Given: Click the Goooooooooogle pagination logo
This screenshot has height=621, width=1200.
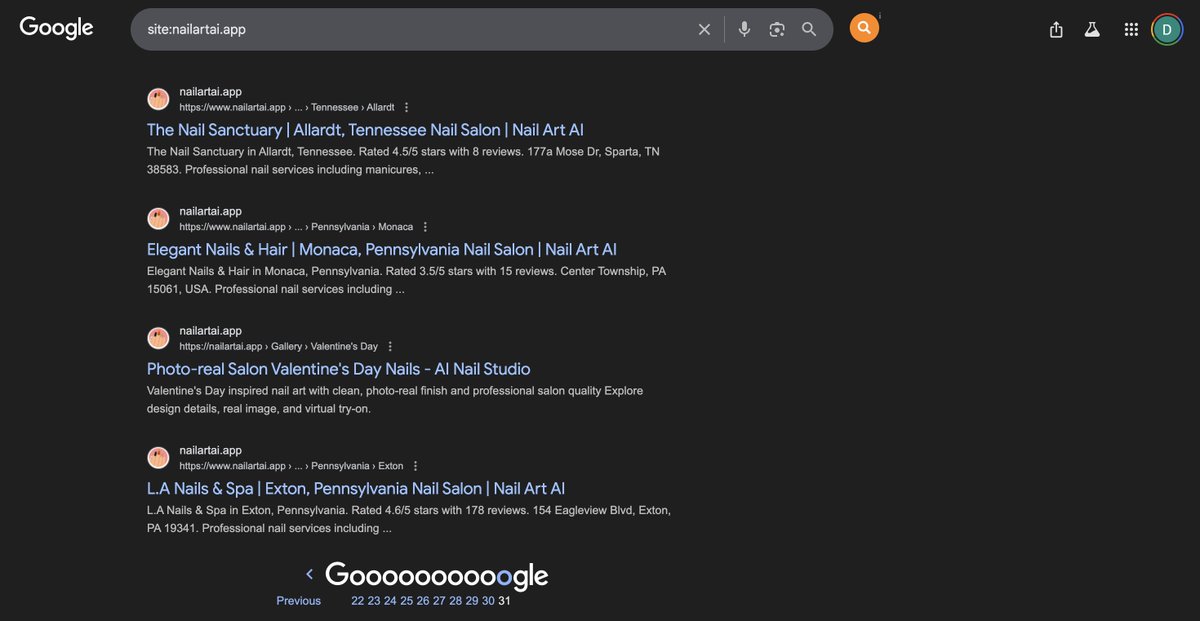Looking at the screenshot, I should (x=437, y=575).
